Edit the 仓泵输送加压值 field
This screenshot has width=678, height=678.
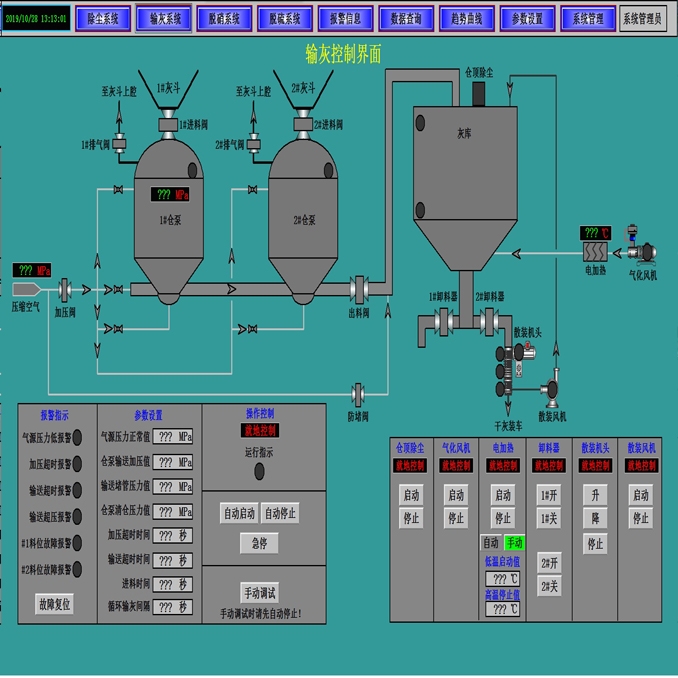coord(173,462)
